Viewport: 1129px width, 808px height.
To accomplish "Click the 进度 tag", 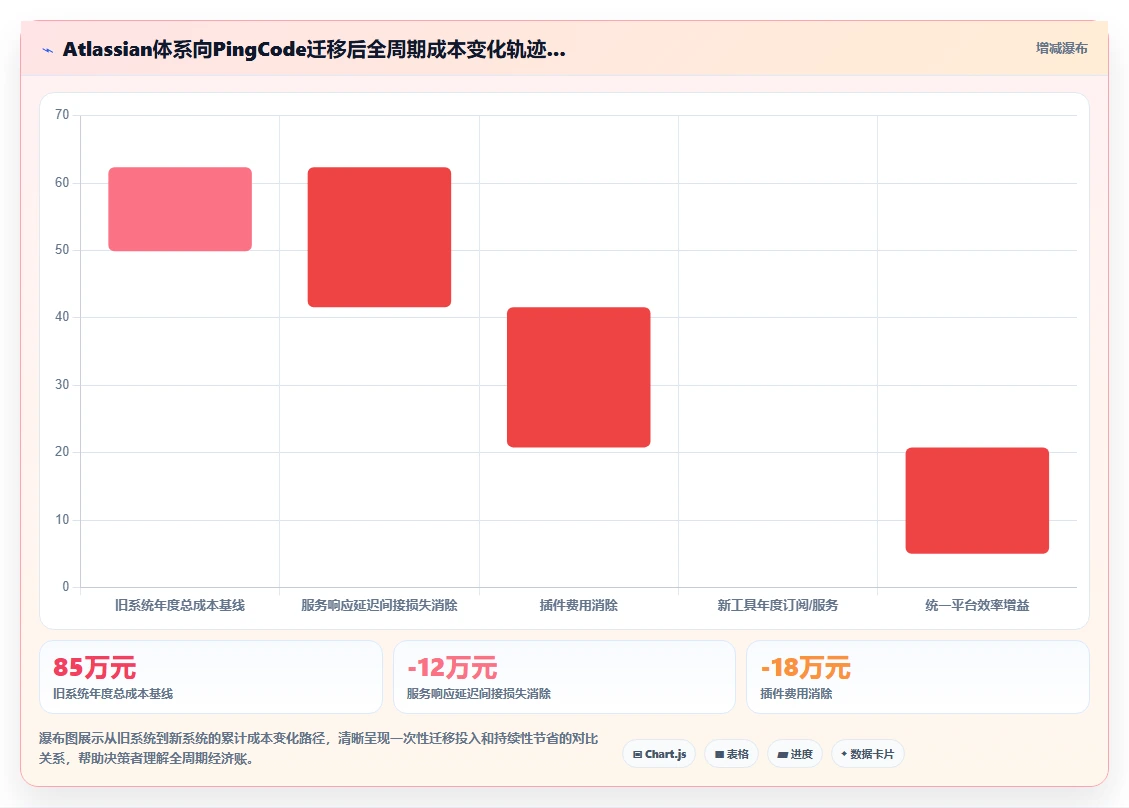I will click(795, 754).
